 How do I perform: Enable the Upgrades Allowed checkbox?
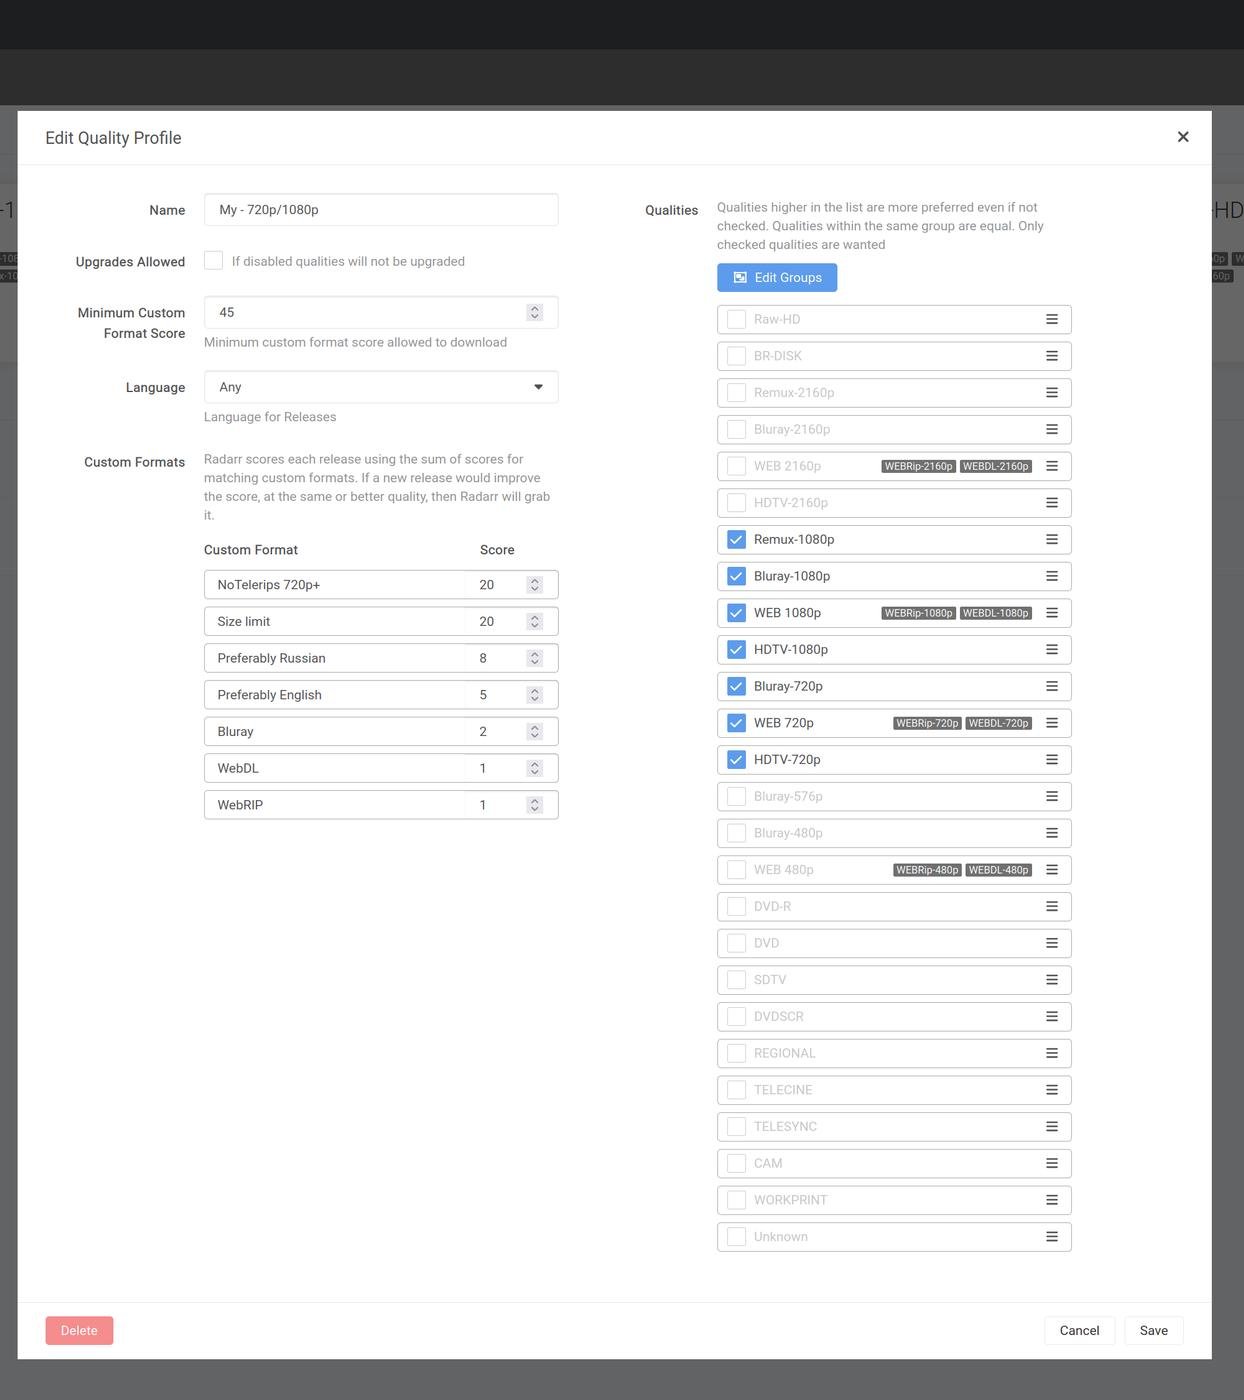click(x=214, y=261)
